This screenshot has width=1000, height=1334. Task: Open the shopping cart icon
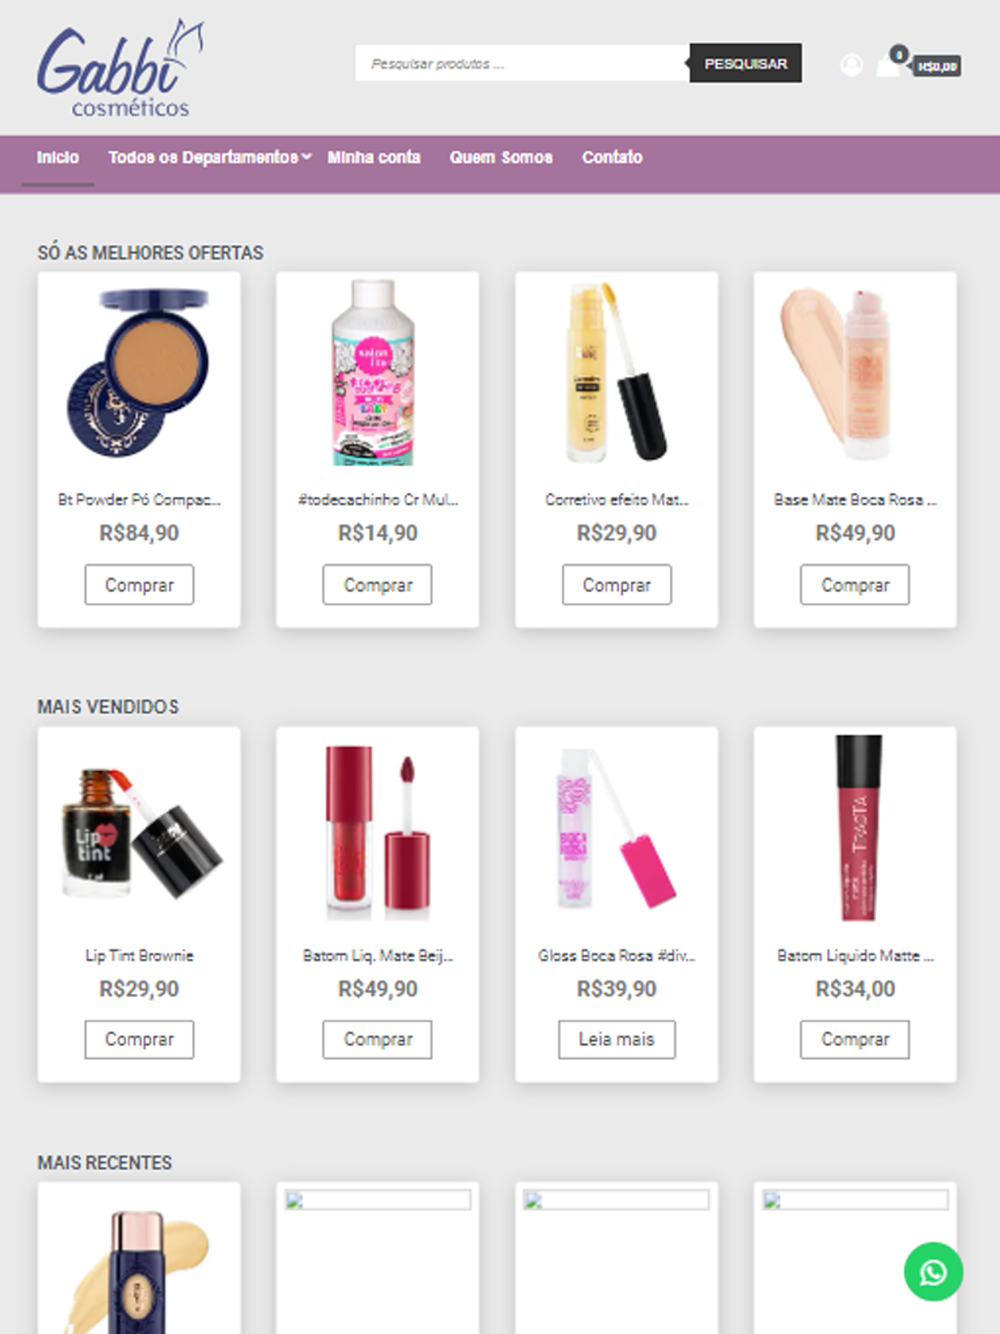(x=888, y=66)
